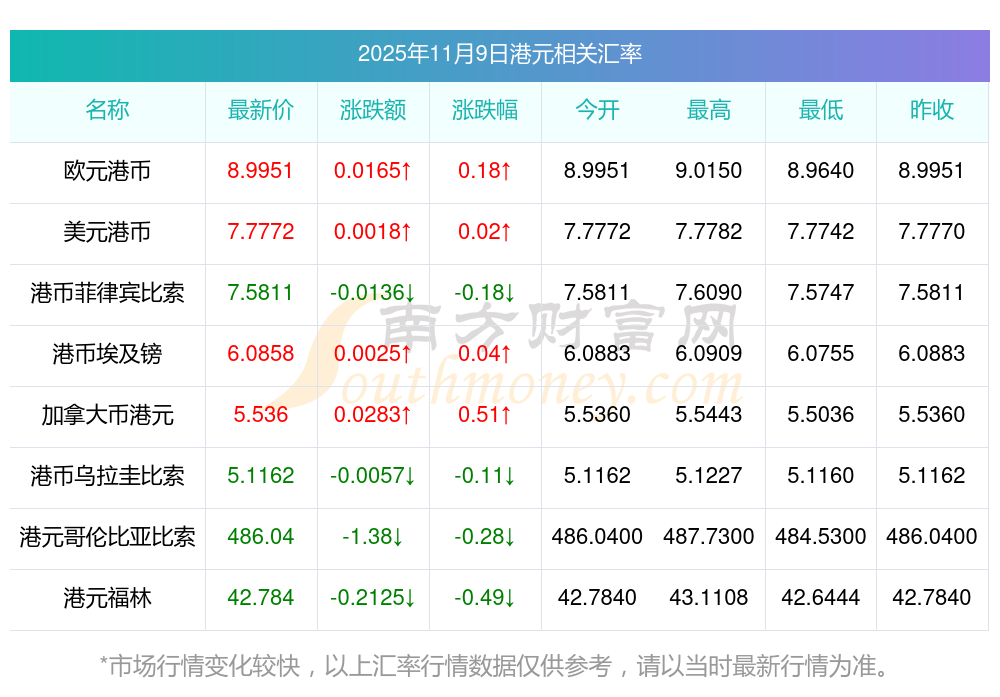Click the 今开 column header
The width and height of the screenshot is (1000, 697).
597,110
